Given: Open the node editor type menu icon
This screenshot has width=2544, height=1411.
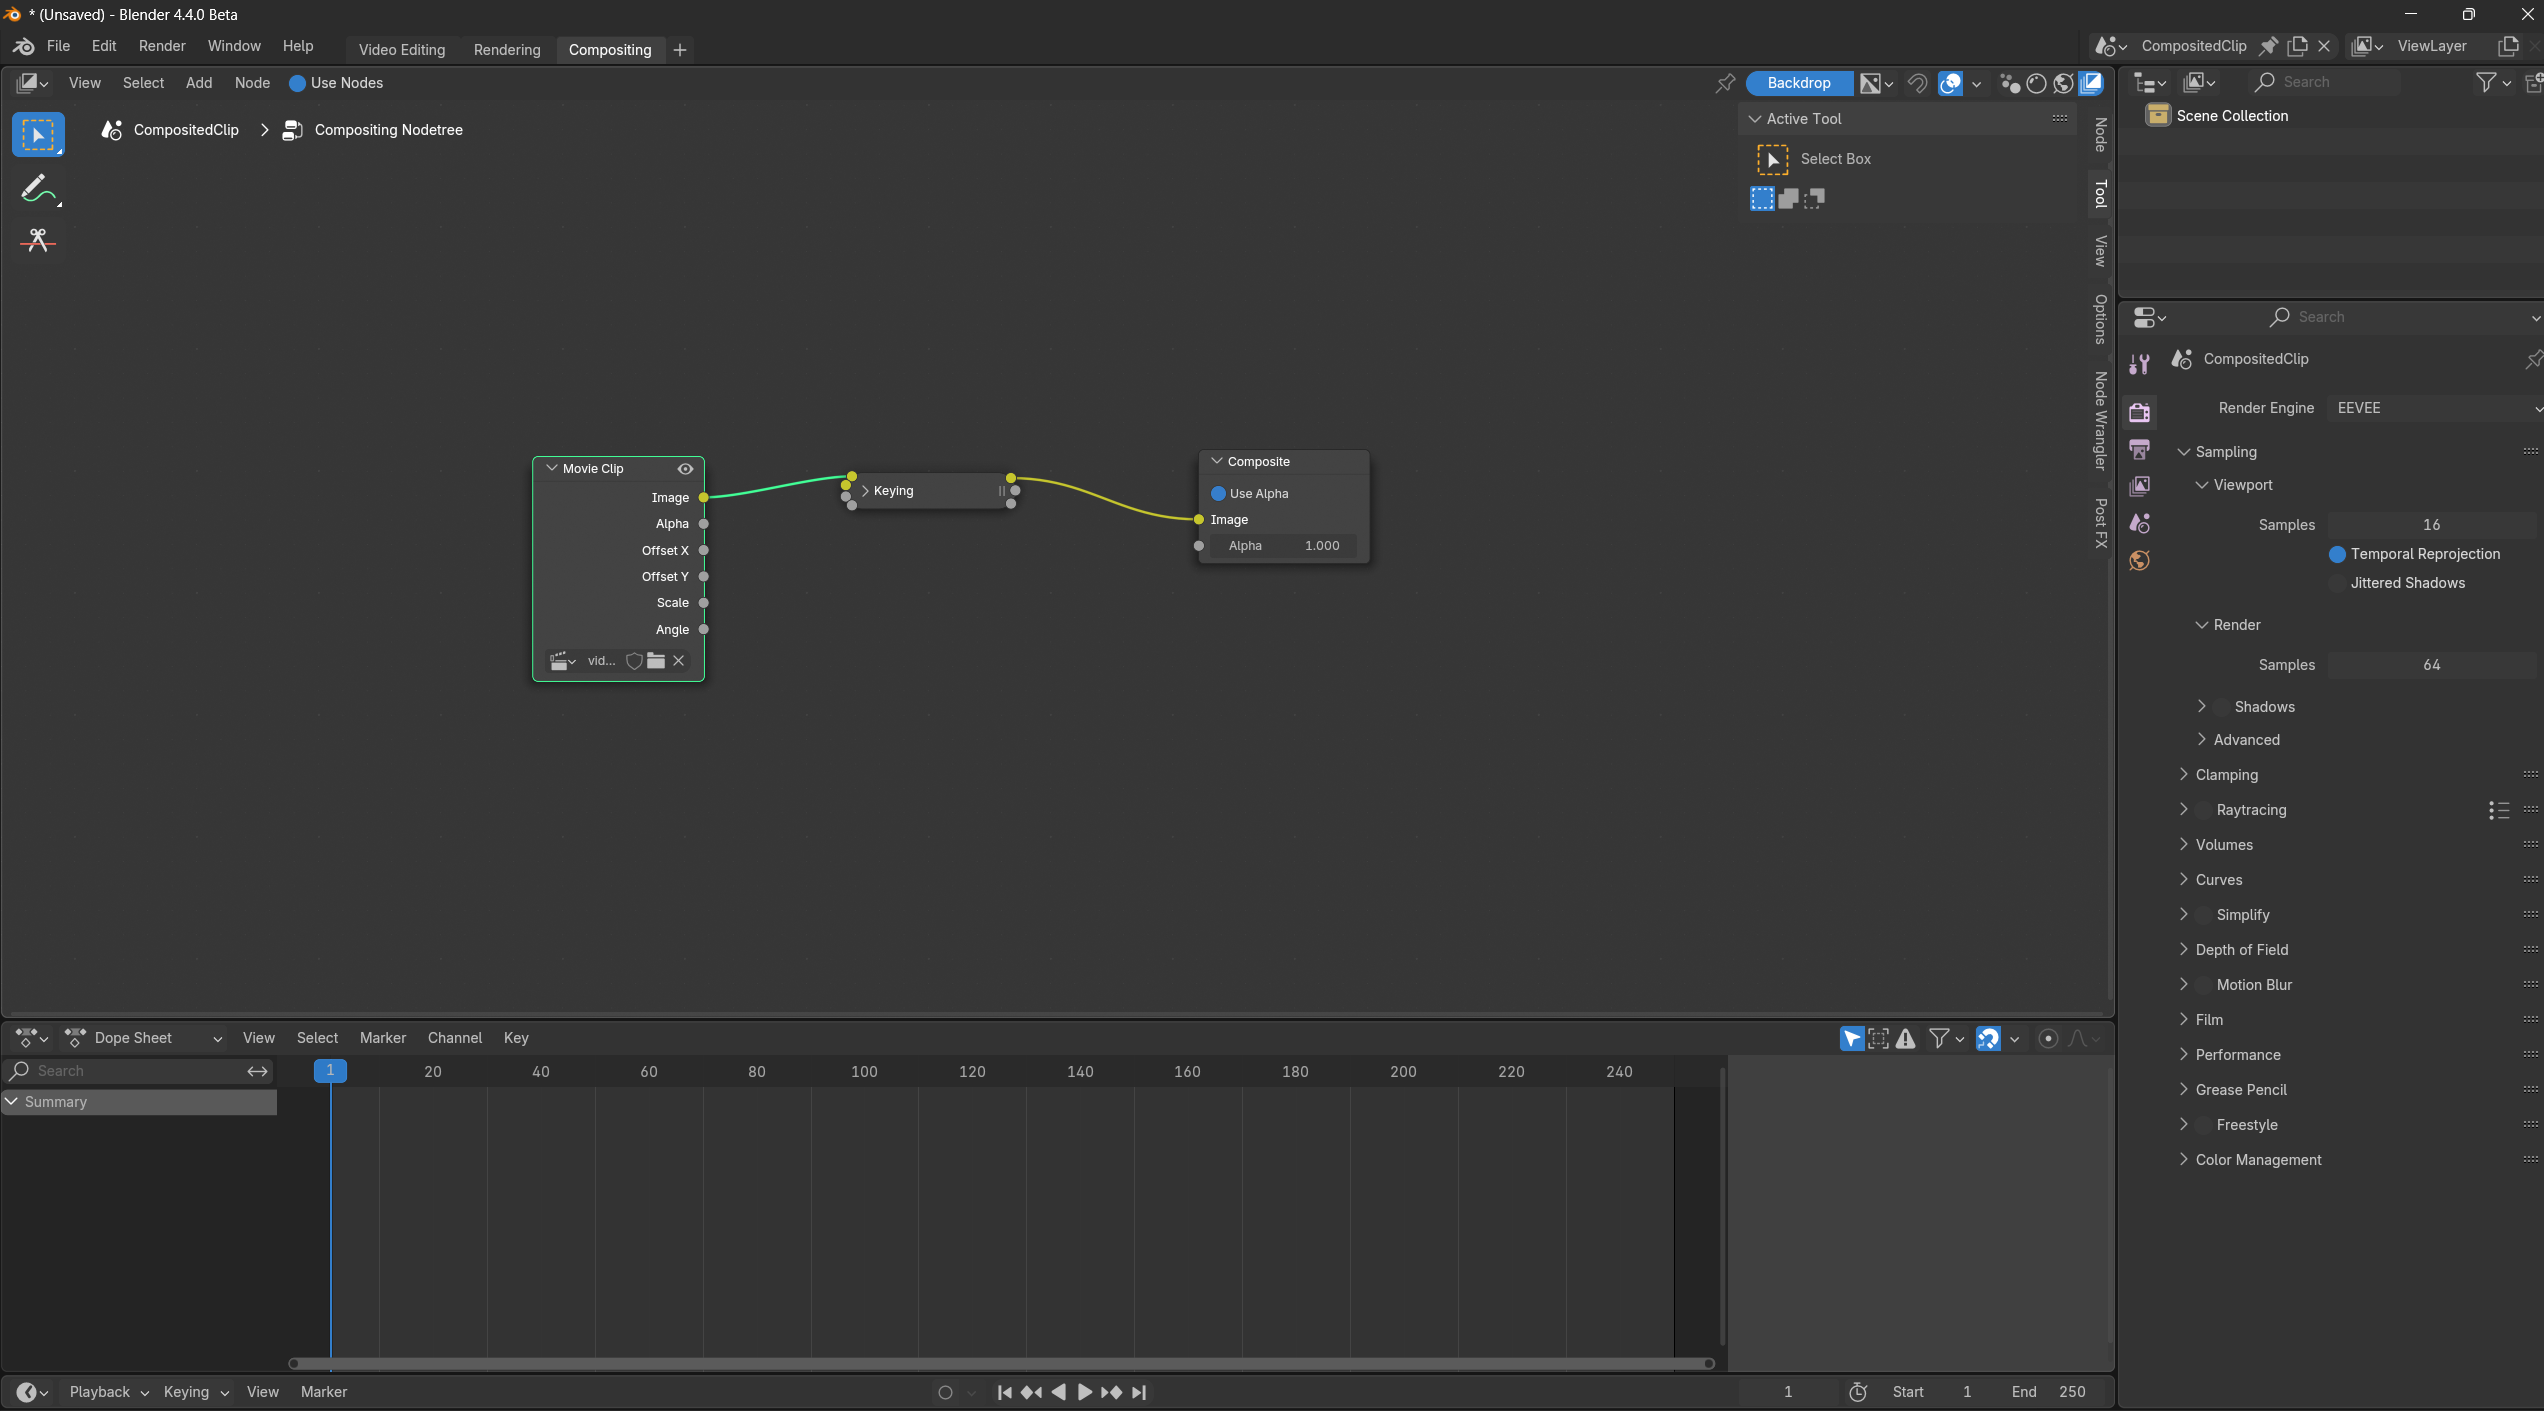Looking at the screenshot, I should pyautogui.click(x=31, y=83).
